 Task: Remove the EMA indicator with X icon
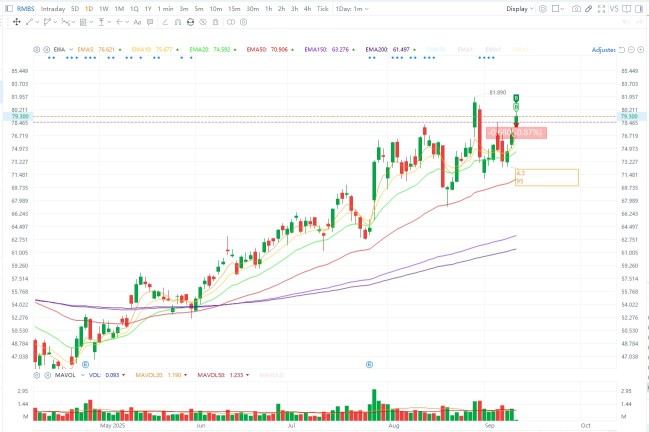pos(47,49)
